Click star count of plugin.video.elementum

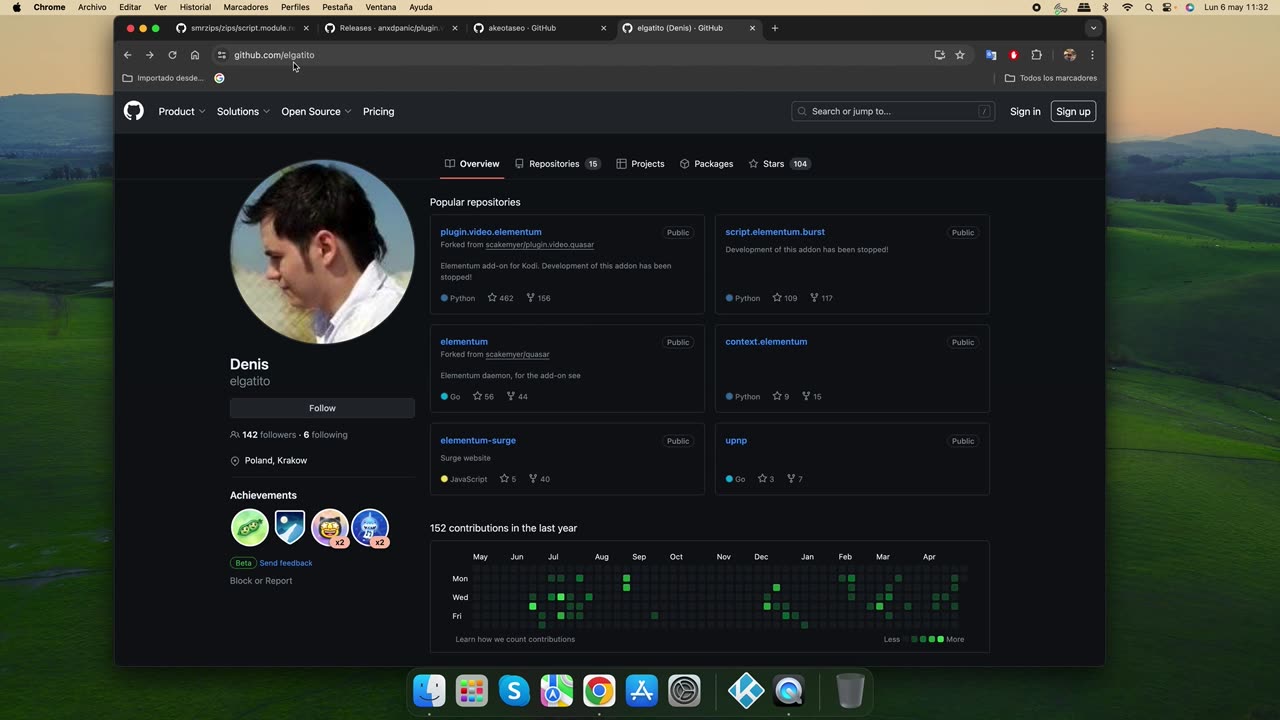pyautogui.click(x=500, y=298)
